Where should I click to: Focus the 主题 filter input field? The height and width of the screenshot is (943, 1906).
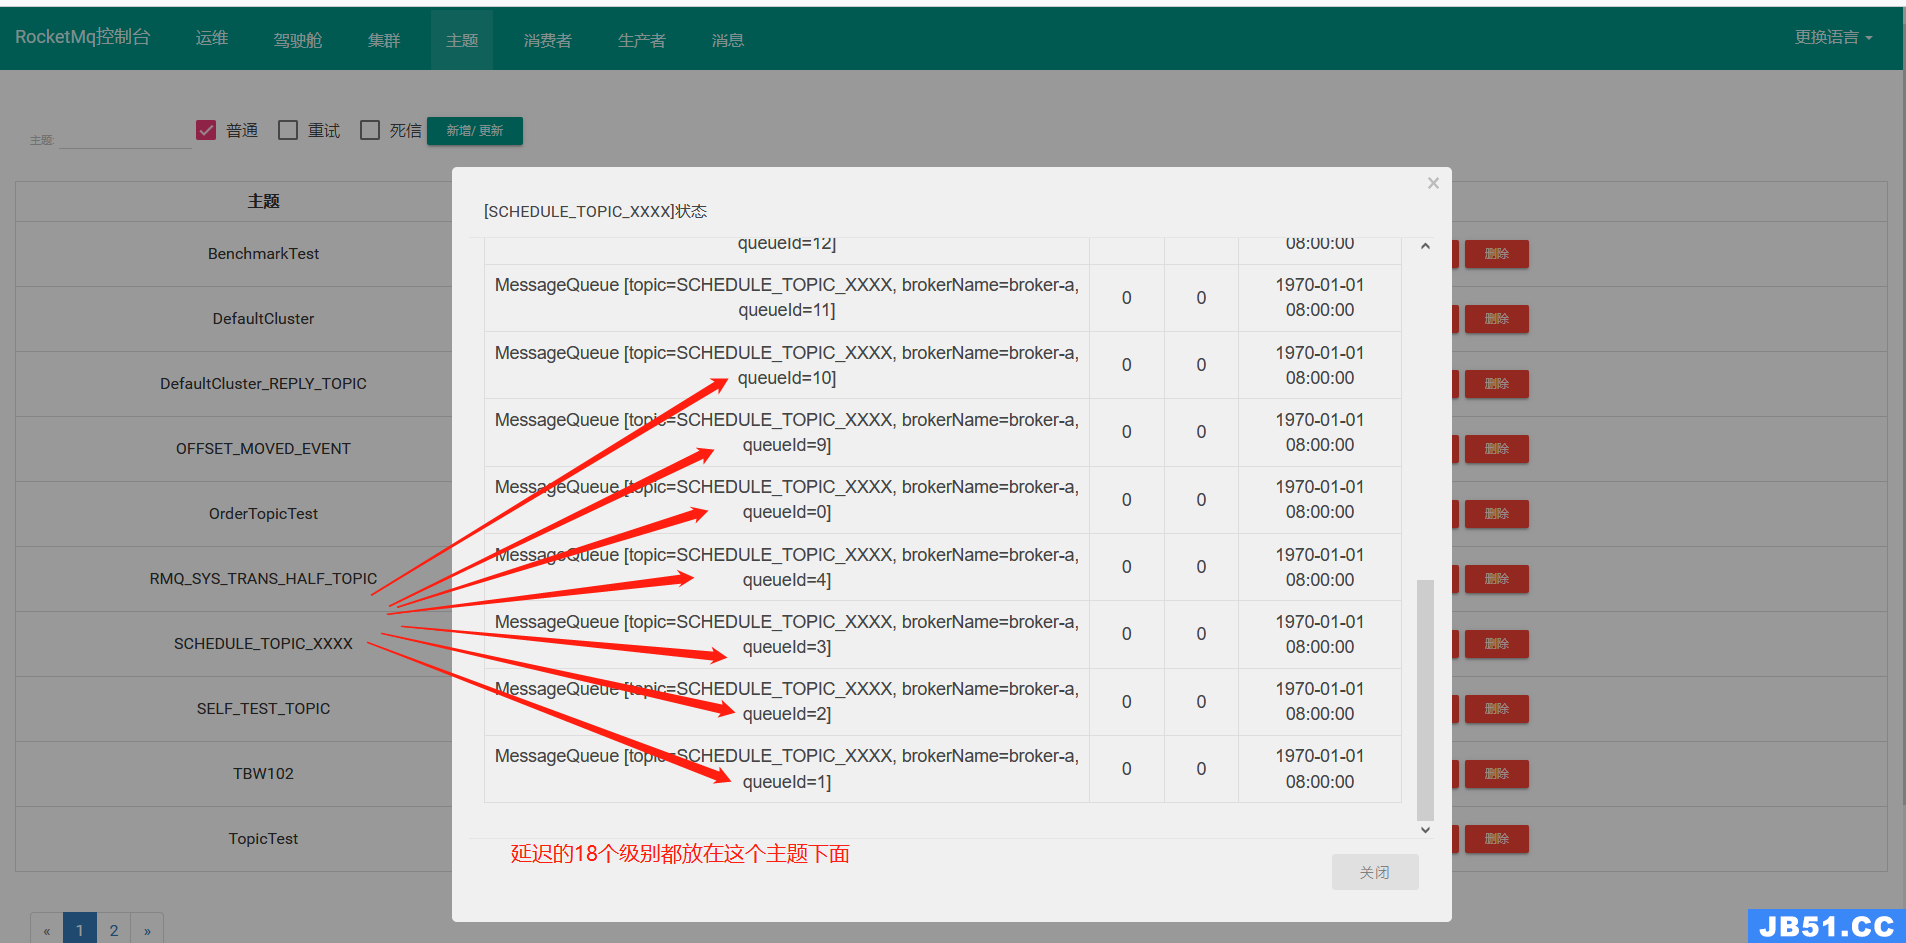(x=125, y=138)
